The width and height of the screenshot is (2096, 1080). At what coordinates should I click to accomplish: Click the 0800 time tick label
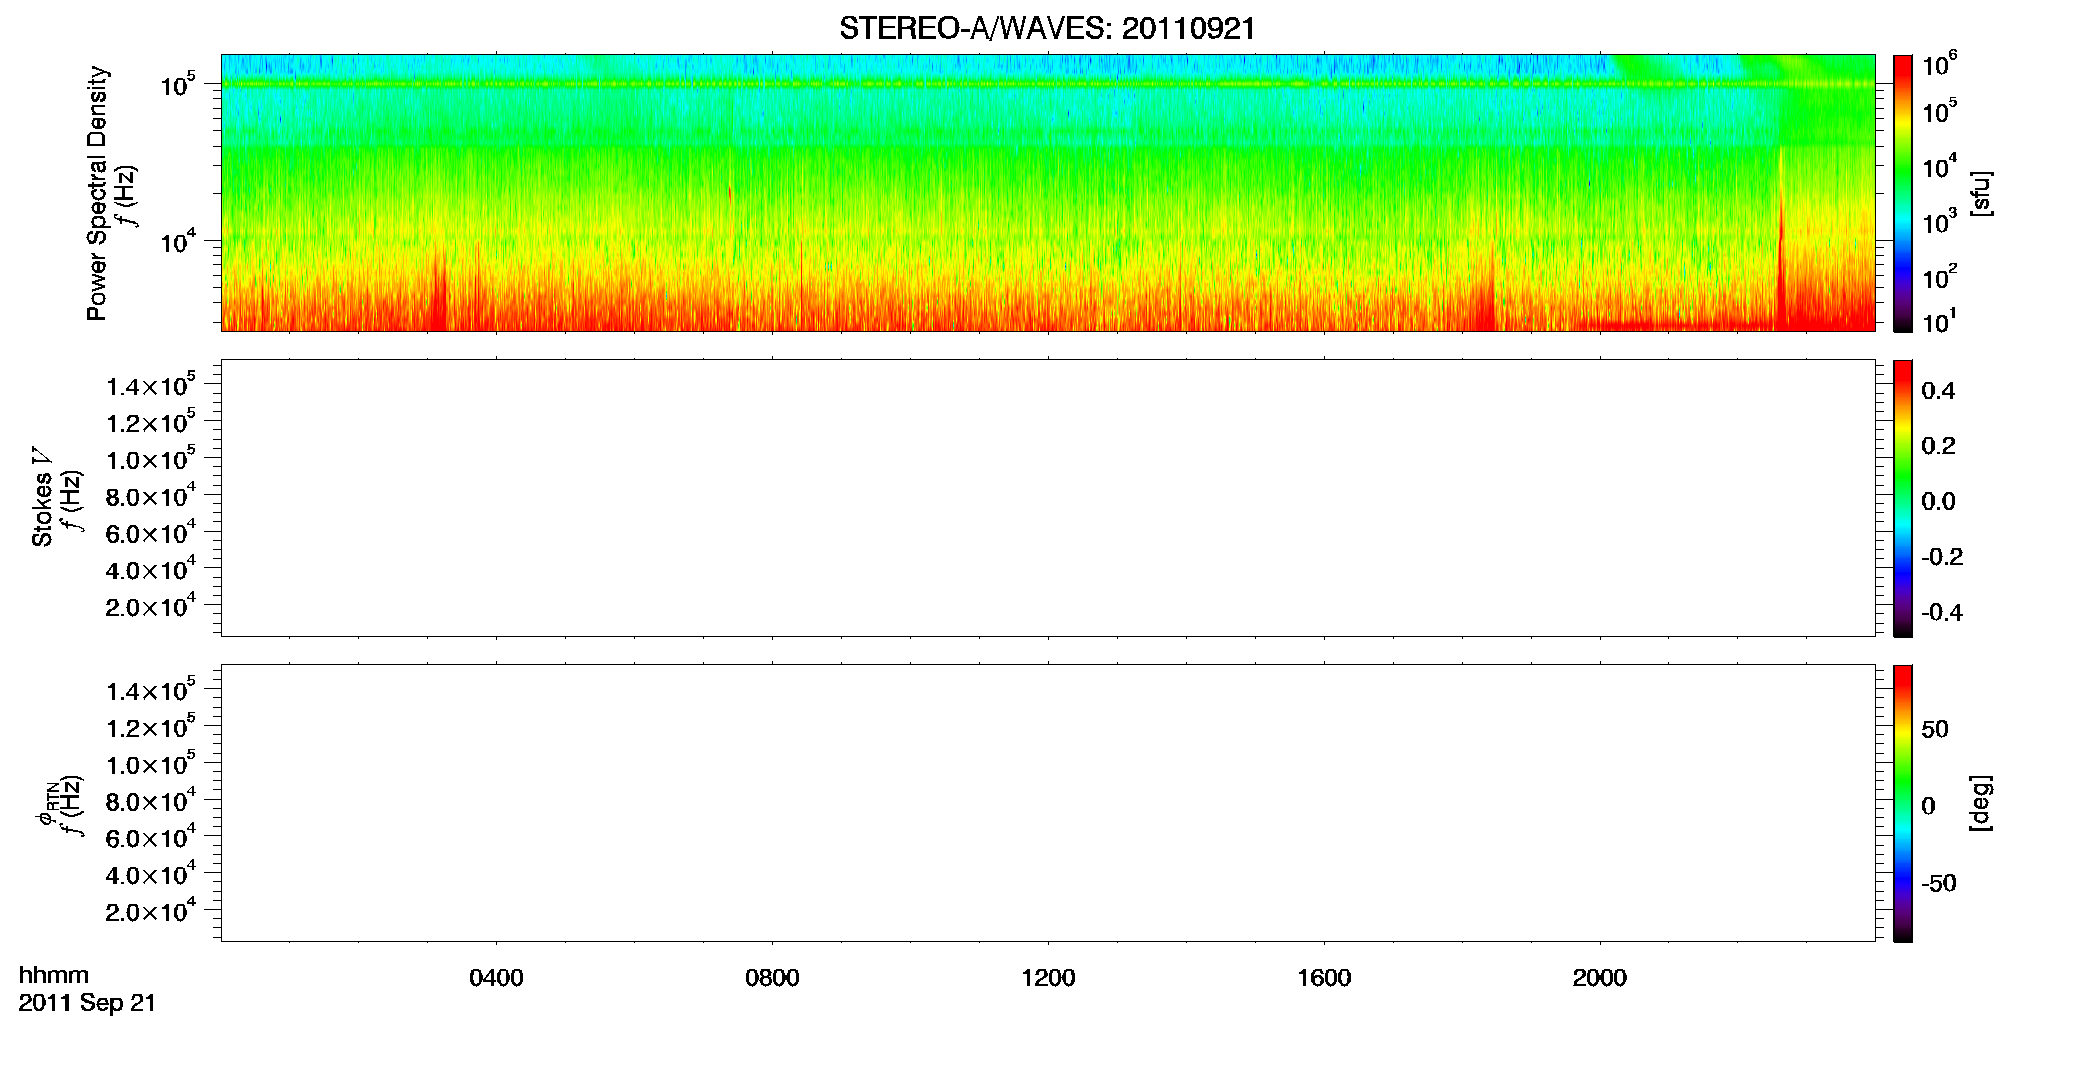pyautogui.click(x=772, y=978)
